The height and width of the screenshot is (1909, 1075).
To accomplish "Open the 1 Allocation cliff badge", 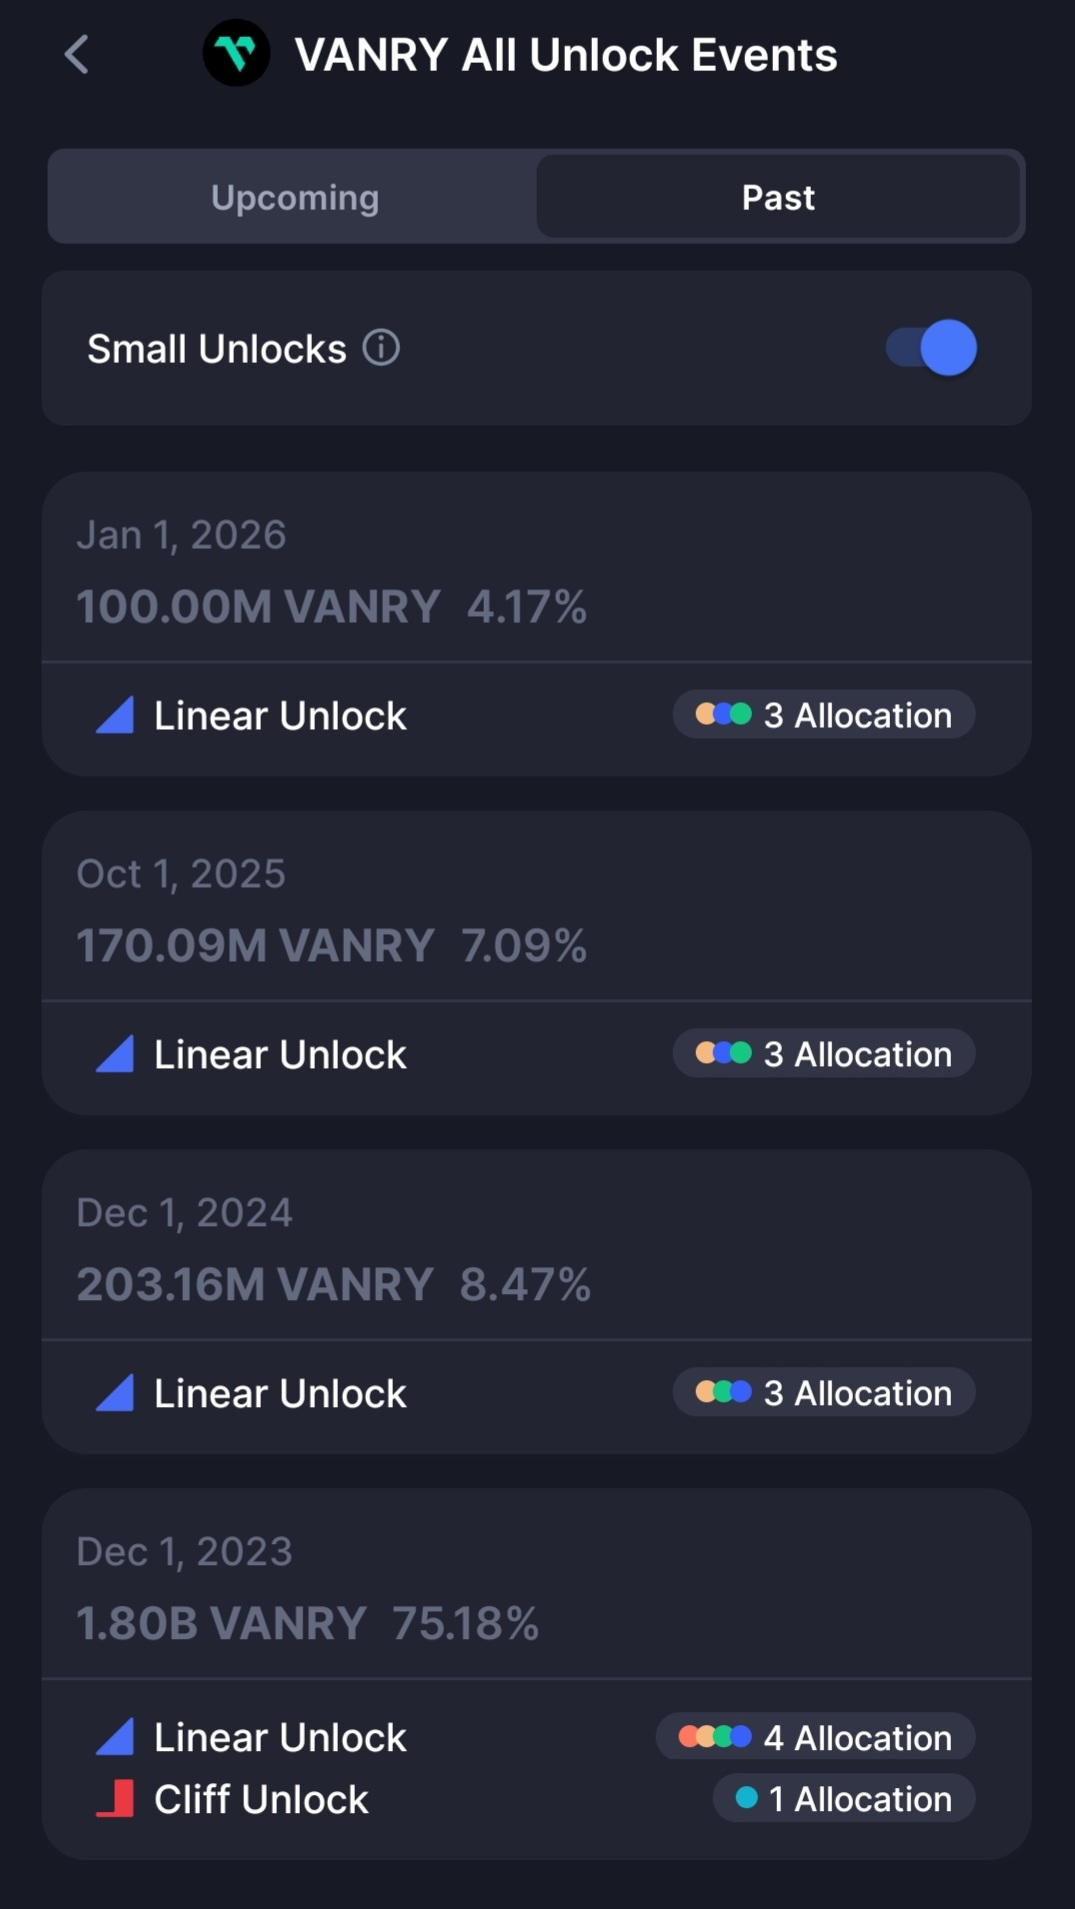I will [x=843, y=1799].
